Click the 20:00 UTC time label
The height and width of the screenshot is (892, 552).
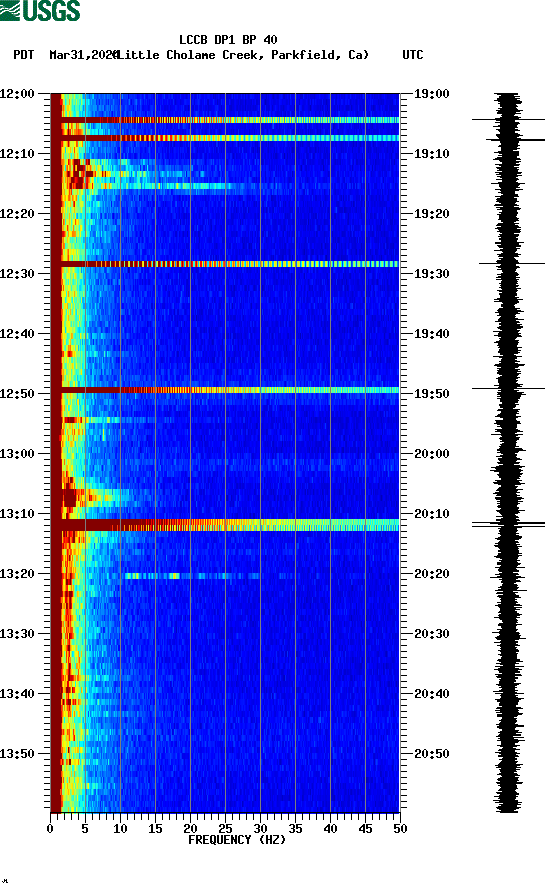432,454
